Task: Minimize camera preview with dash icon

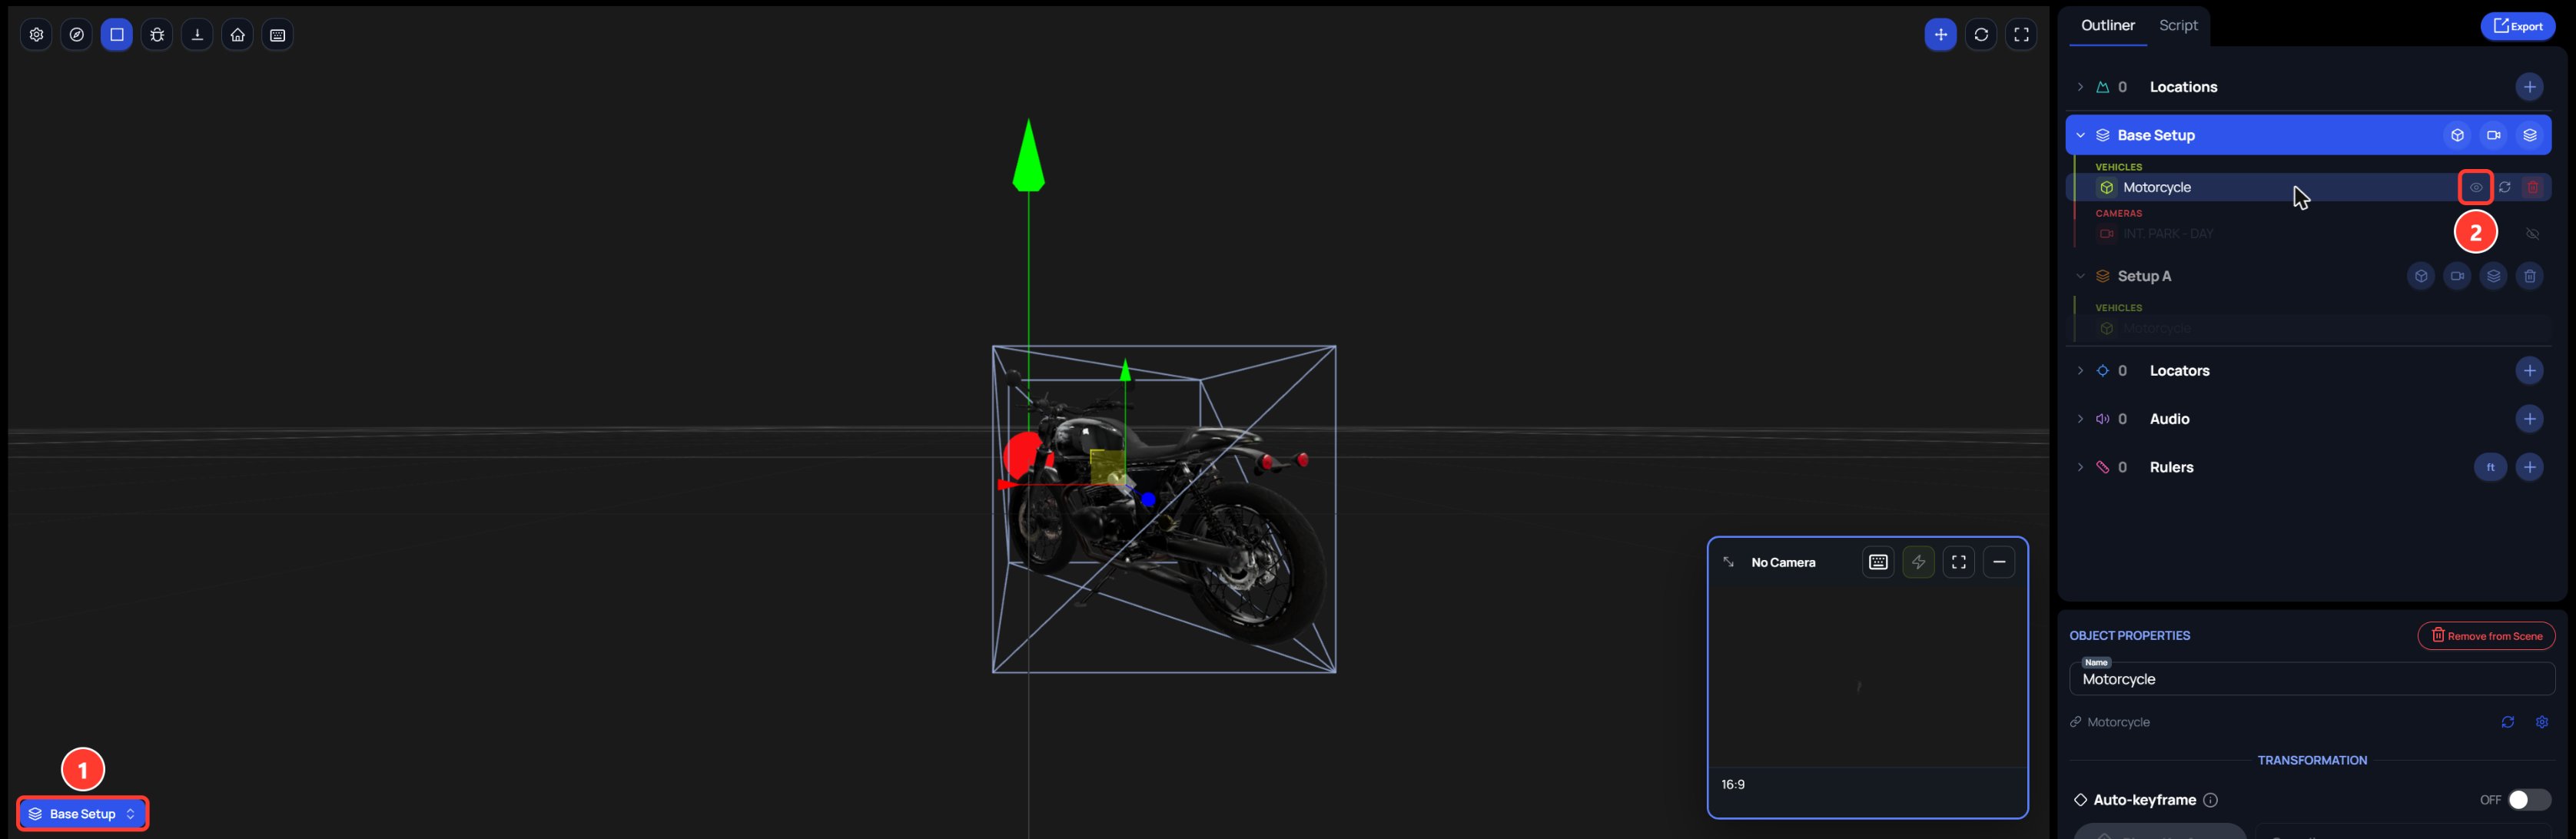Action: click(x=1998, y=562)
